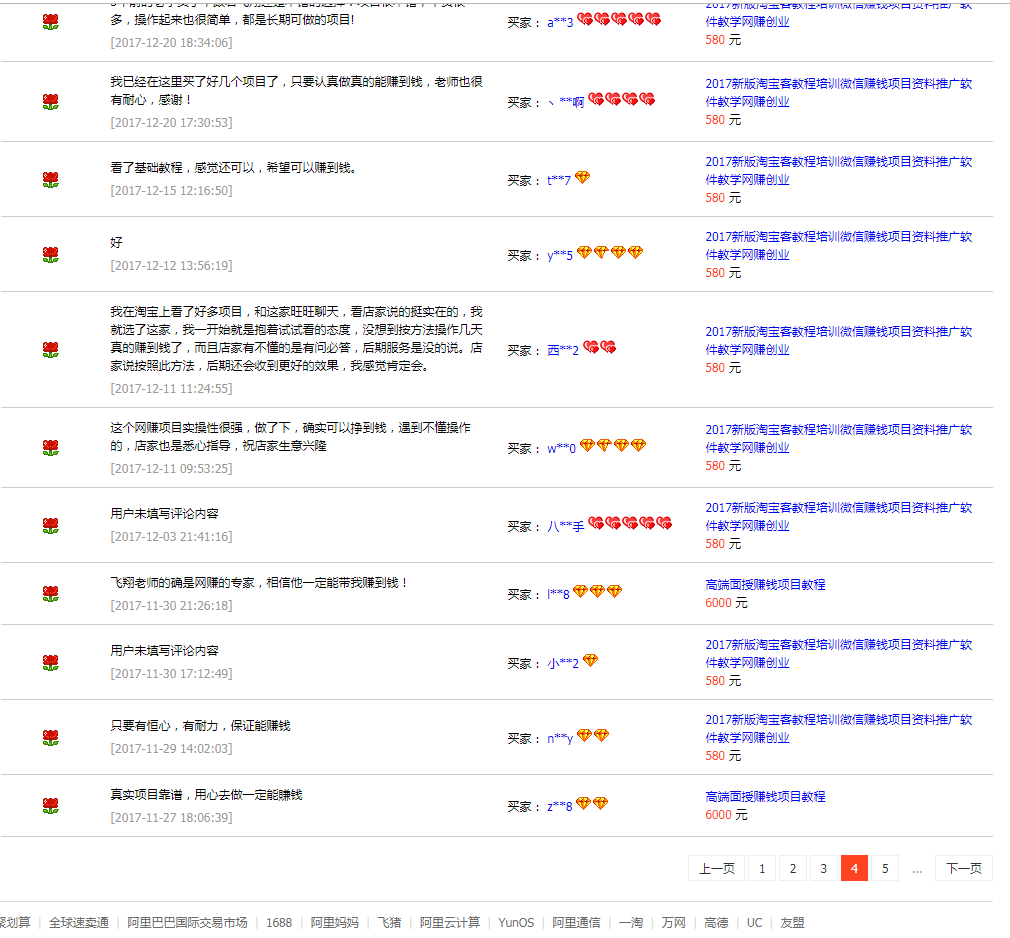Click the heart credit icons next to buyer 西**2
The height and width of the screenshot is (938, 1010).
tap(599, 348)
